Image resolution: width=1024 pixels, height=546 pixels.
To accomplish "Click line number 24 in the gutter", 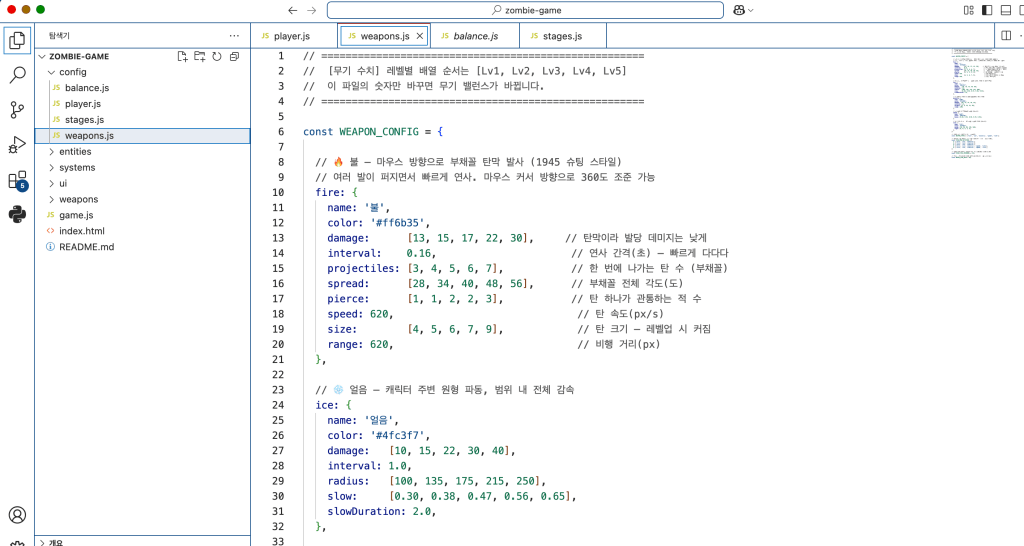I will (x=278, y=405).
